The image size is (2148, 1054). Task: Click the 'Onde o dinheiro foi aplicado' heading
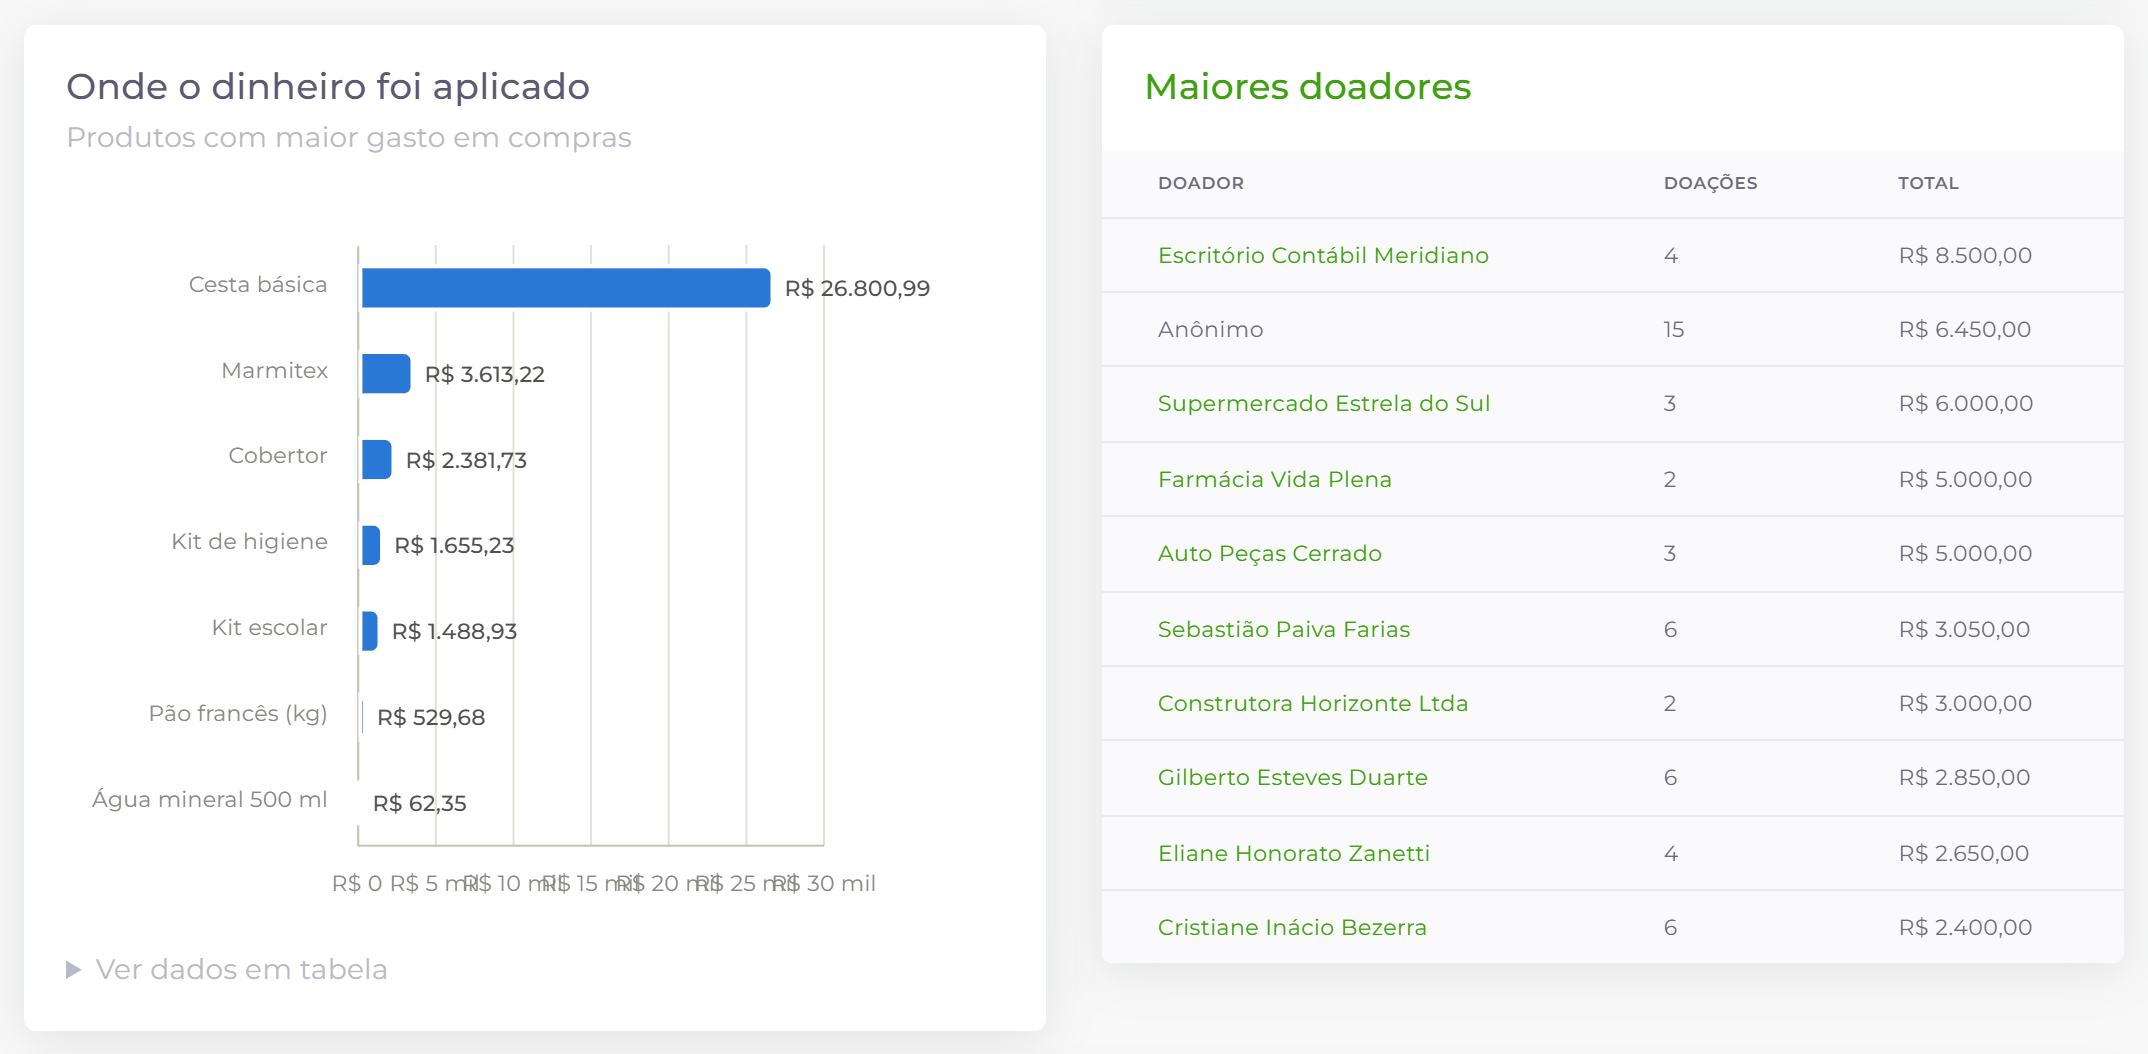tap(328, 87)
